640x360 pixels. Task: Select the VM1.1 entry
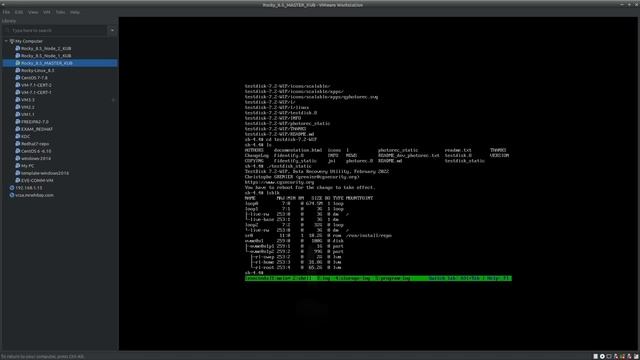tap(28, 114)
